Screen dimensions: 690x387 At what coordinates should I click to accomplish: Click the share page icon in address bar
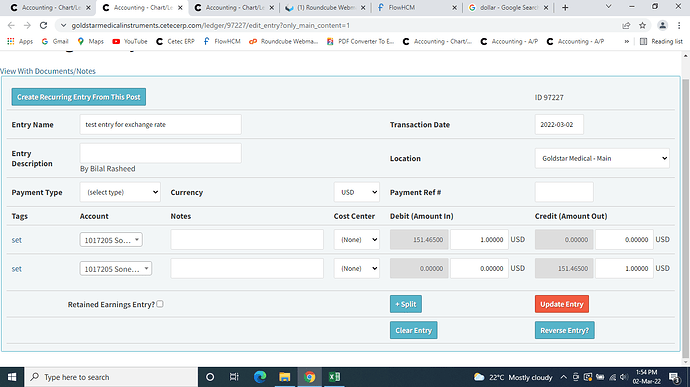point(626,26)
